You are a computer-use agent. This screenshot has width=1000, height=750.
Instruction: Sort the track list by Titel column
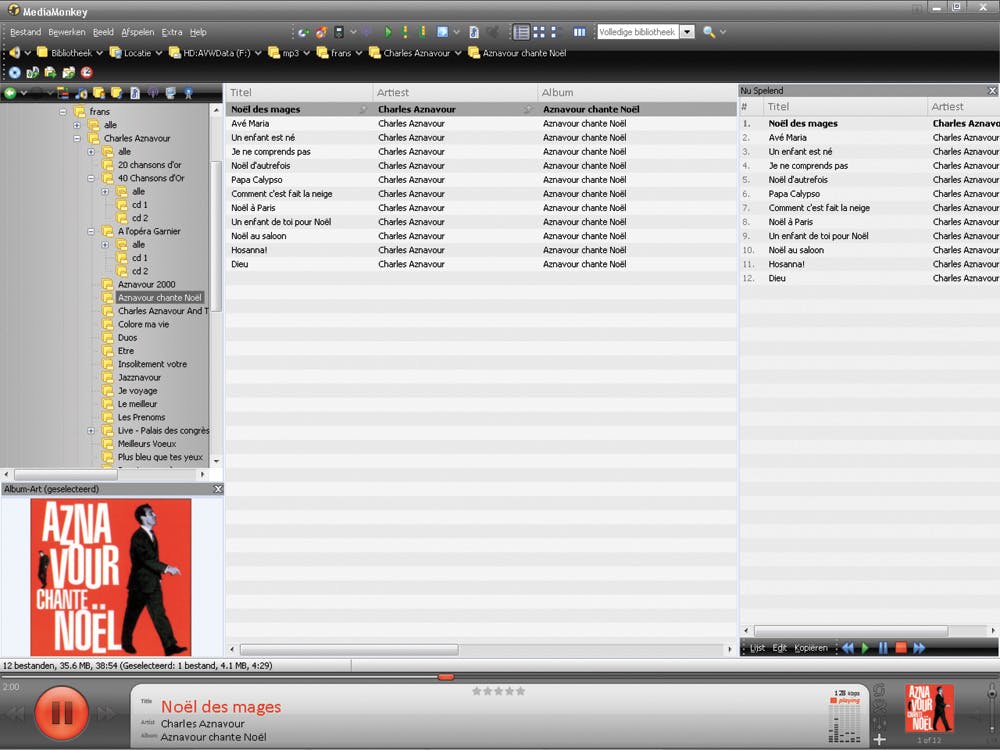(x=299, y=92)
